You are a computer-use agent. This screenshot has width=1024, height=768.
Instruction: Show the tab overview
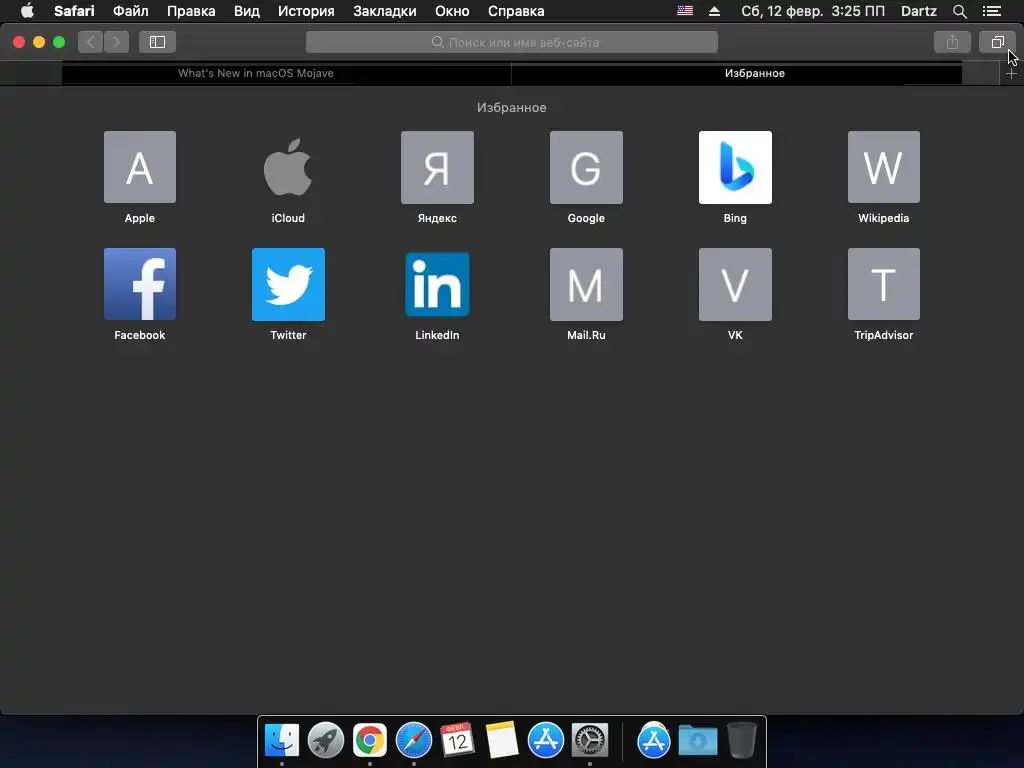click(997, 42)
